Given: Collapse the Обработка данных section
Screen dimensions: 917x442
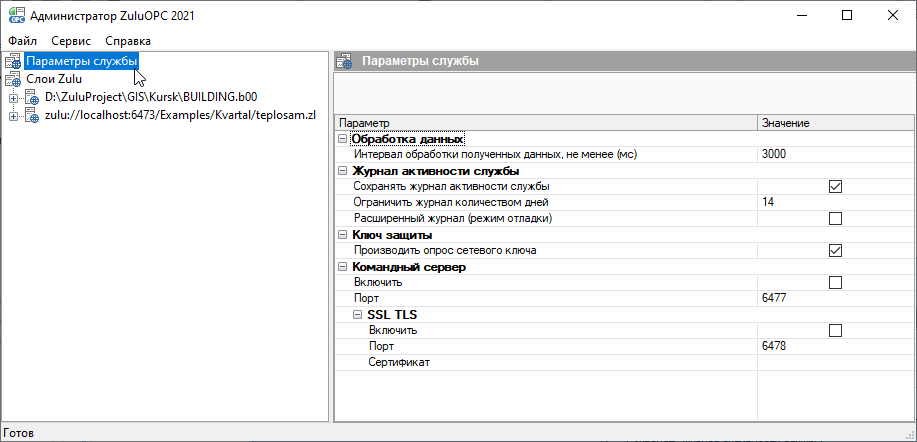Looking at the screenshot, I should click(343, 139).
